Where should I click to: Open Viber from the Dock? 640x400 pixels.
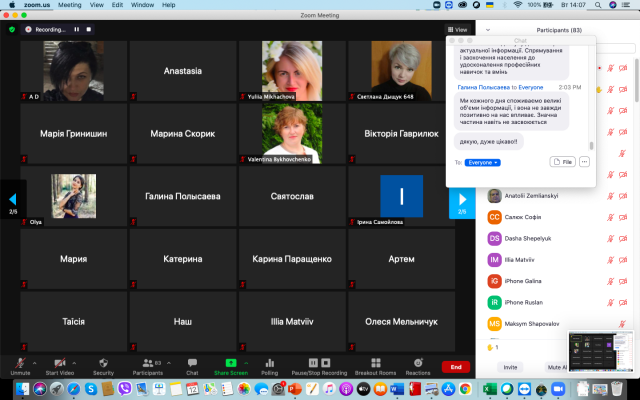124,389
